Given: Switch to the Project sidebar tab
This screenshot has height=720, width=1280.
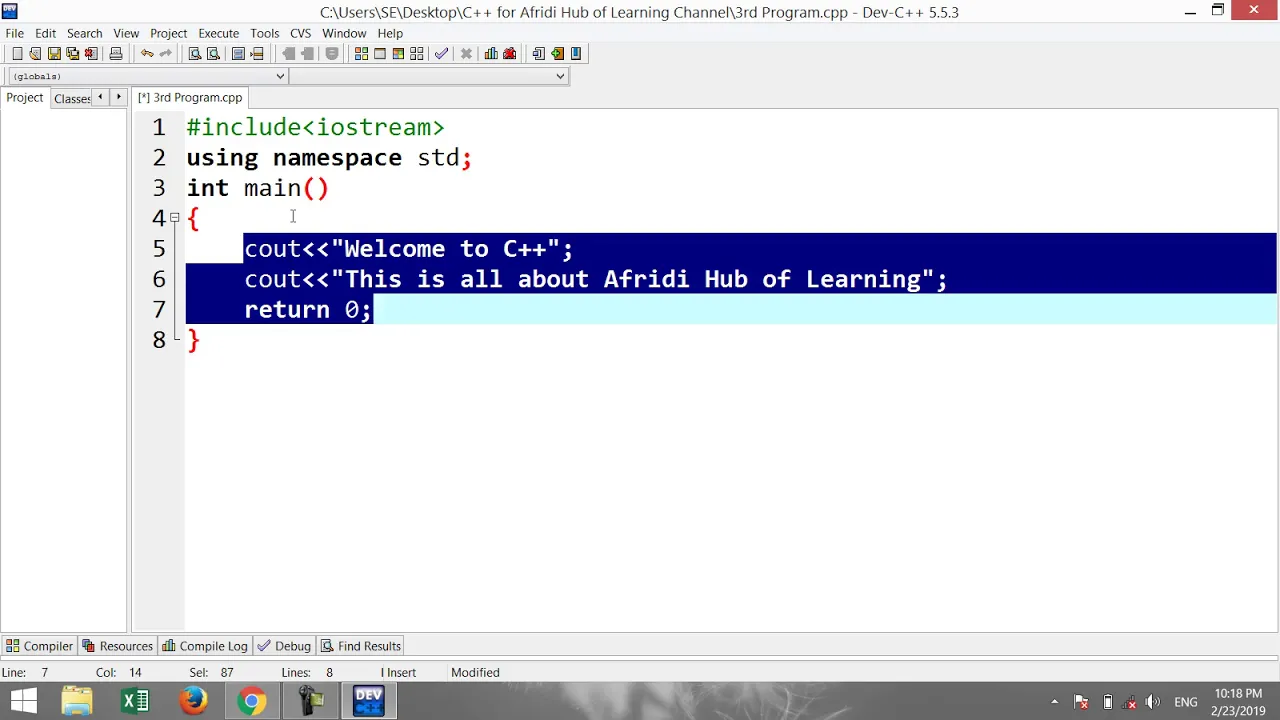Looking at the screenshot, I should click(x=25, y=97).
